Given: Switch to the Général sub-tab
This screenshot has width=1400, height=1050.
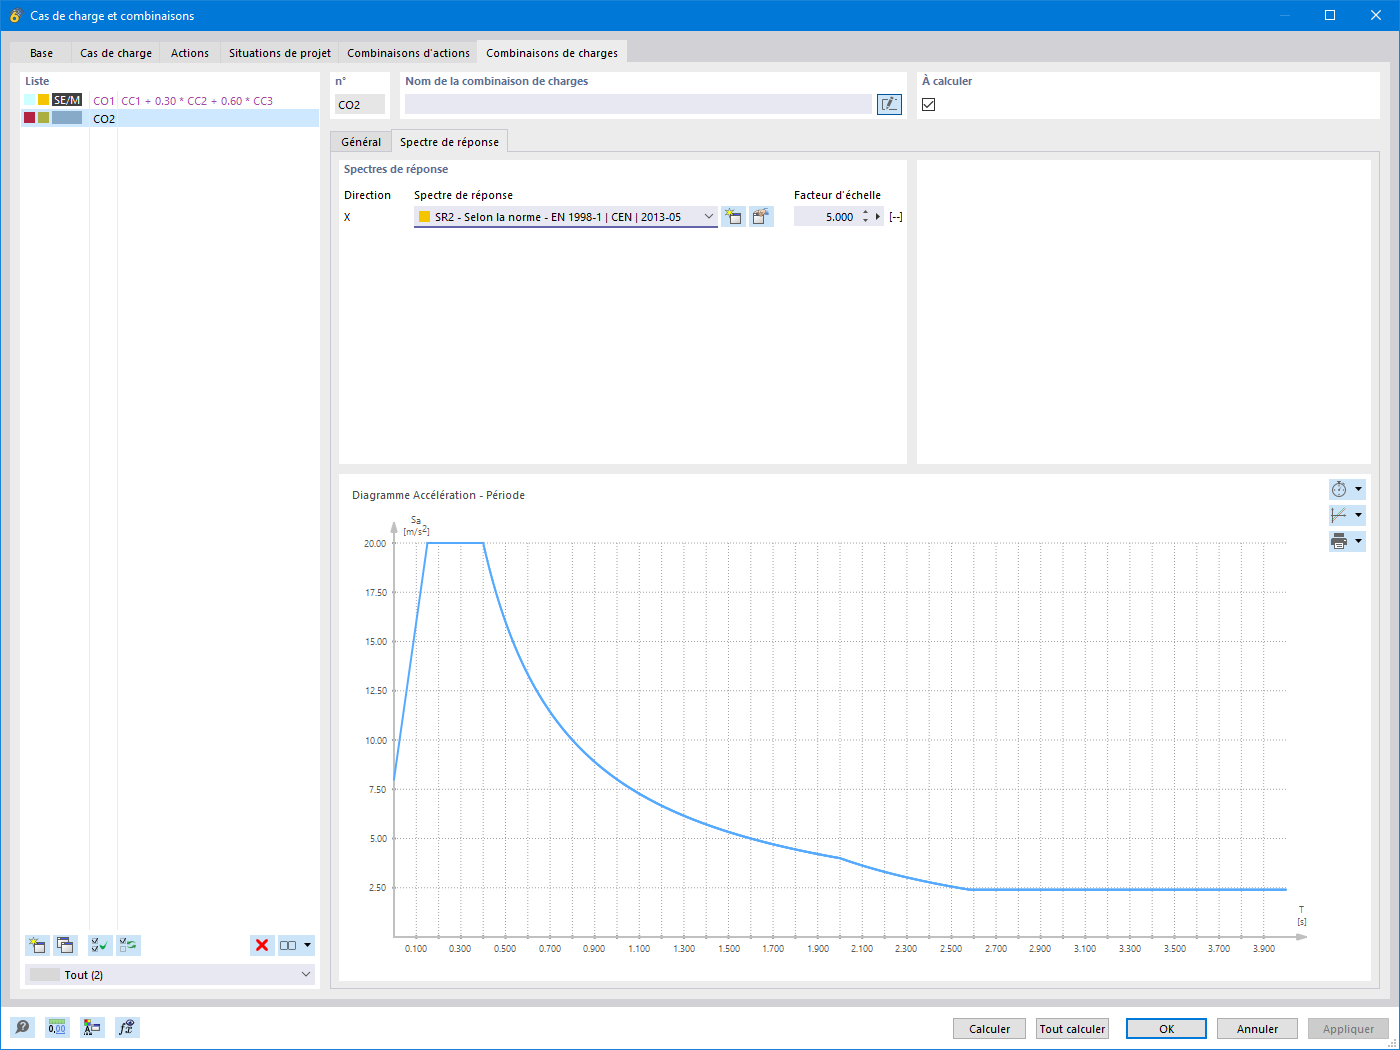Looking at the screenshot, I should click(361, 142).
